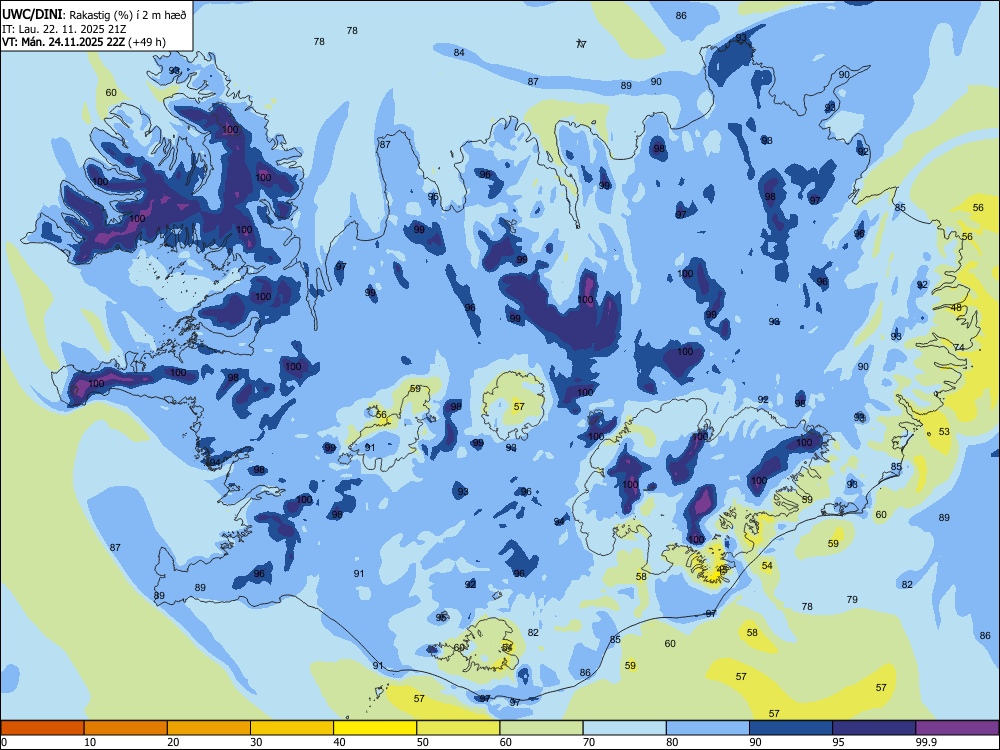Screen dimensions: 1000x750
Task: Click the bright yellow 40–50 legend swatch
Action: pyautogui.click(x=375, y=728)
